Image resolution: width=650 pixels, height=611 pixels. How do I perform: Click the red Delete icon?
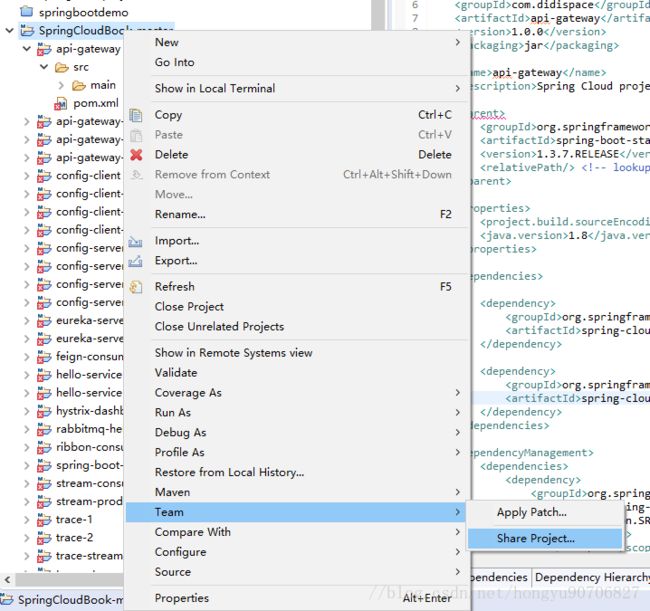pos(136,155)
